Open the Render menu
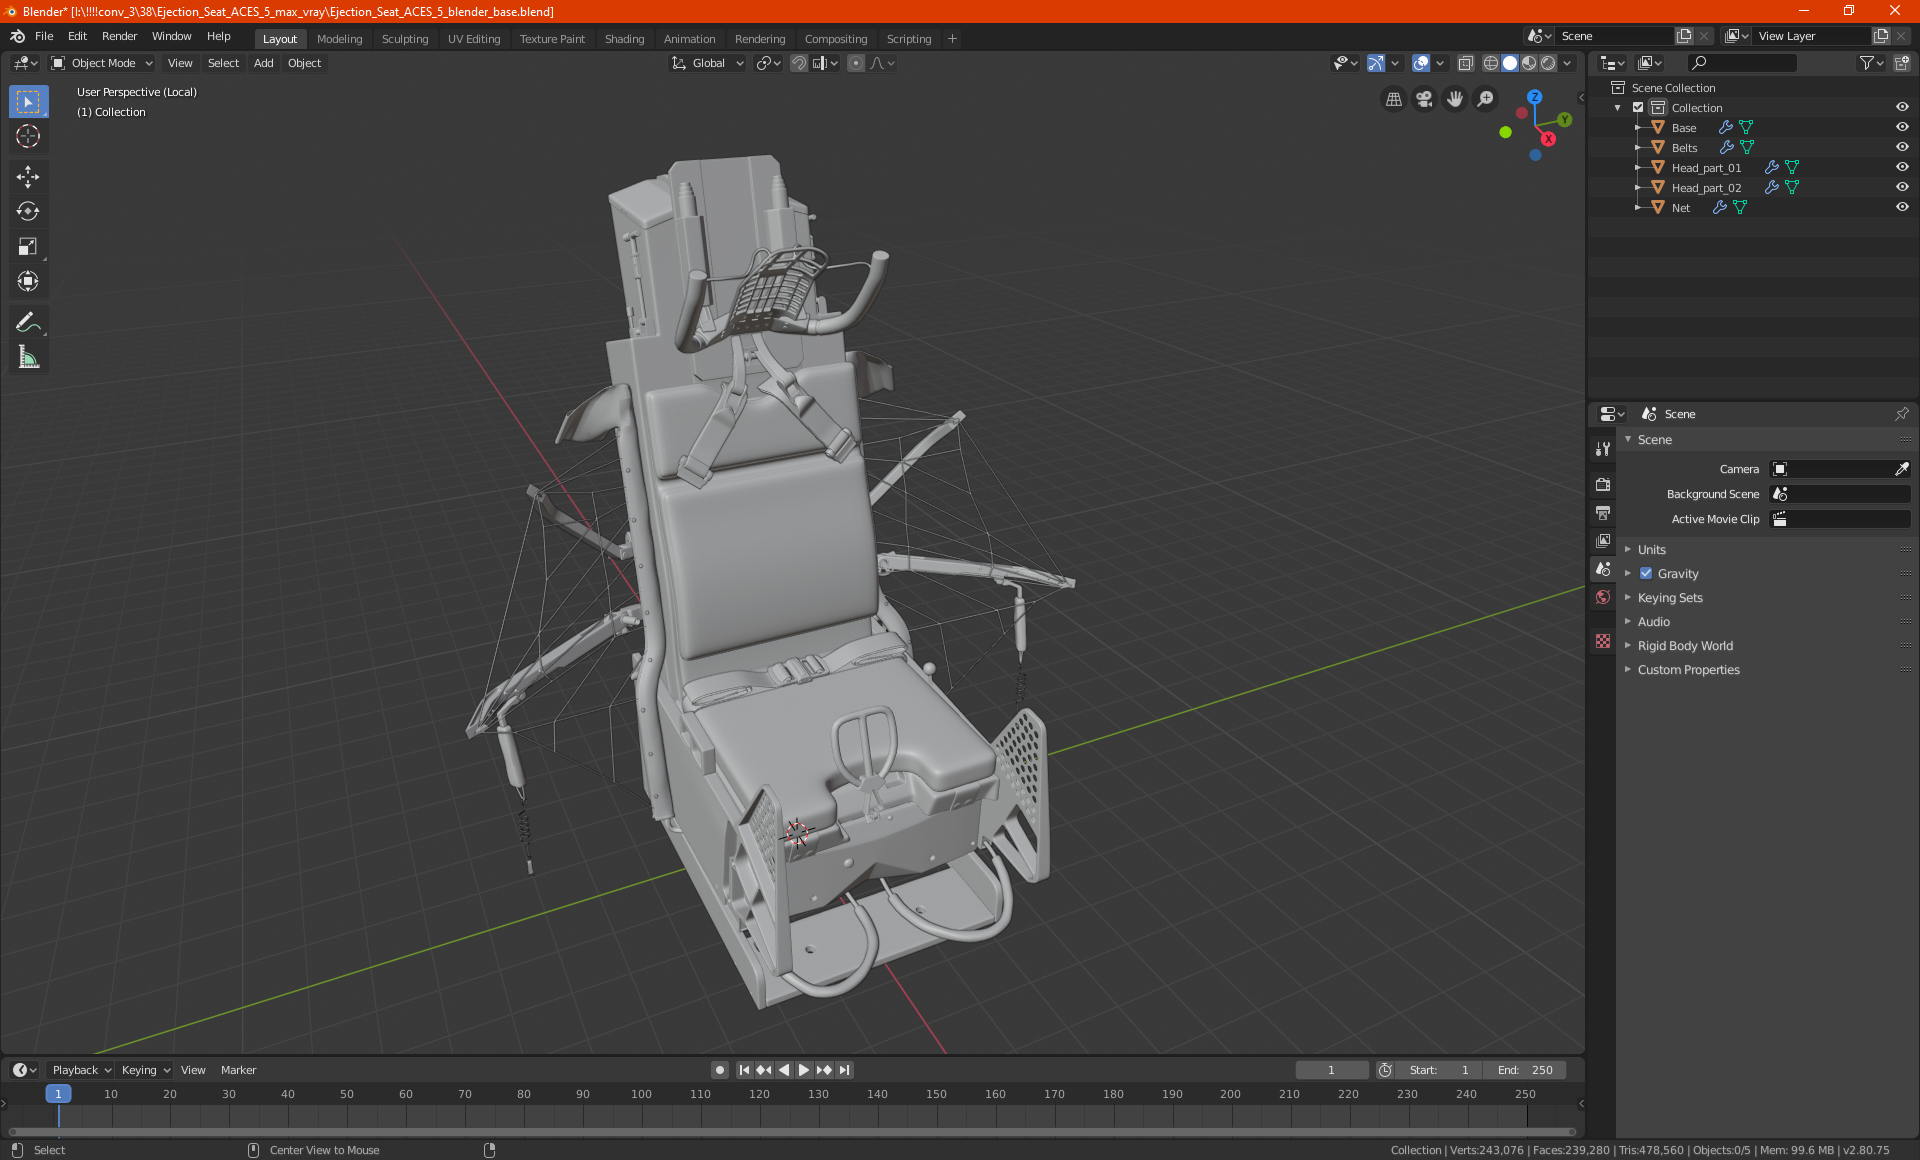 (x=119, y=36)
